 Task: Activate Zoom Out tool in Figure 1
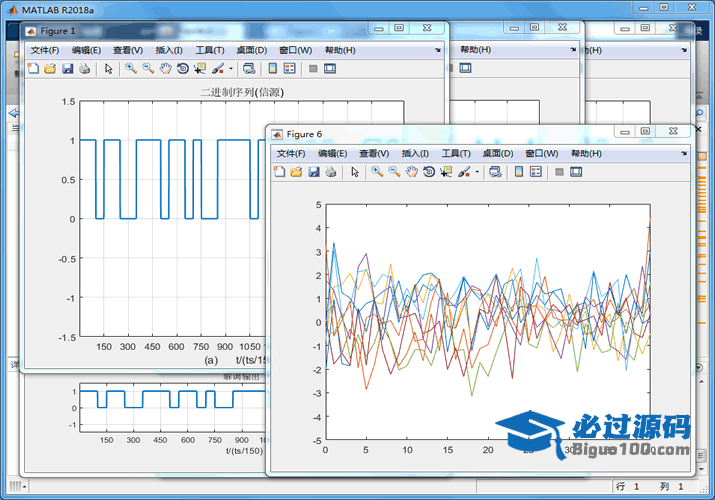pos(148,69)
